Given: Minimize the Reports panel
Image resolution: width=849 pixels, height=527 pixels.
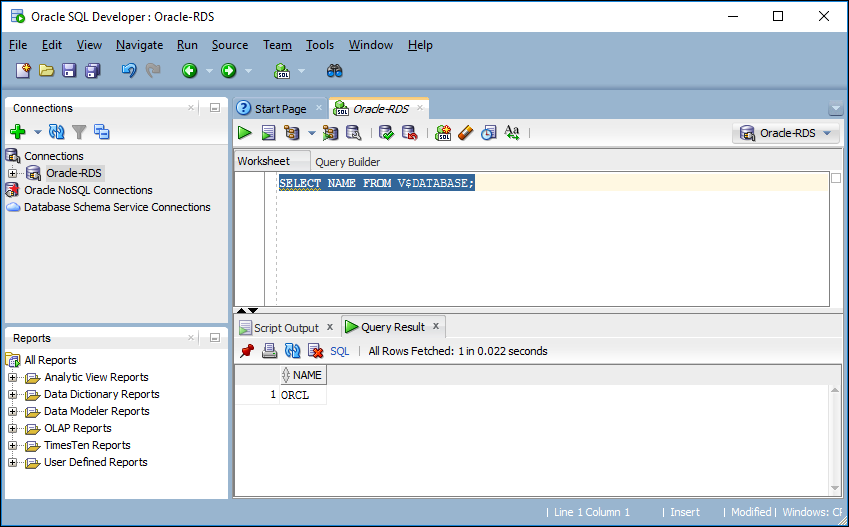Looking at the screenshot, I should click(214, 338).
